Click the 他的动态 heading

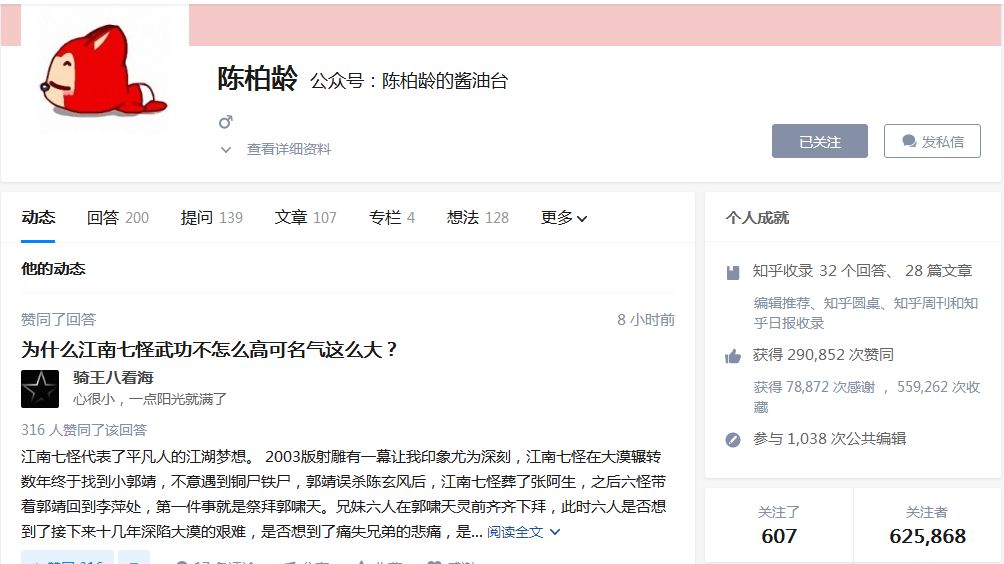point(53,268)
